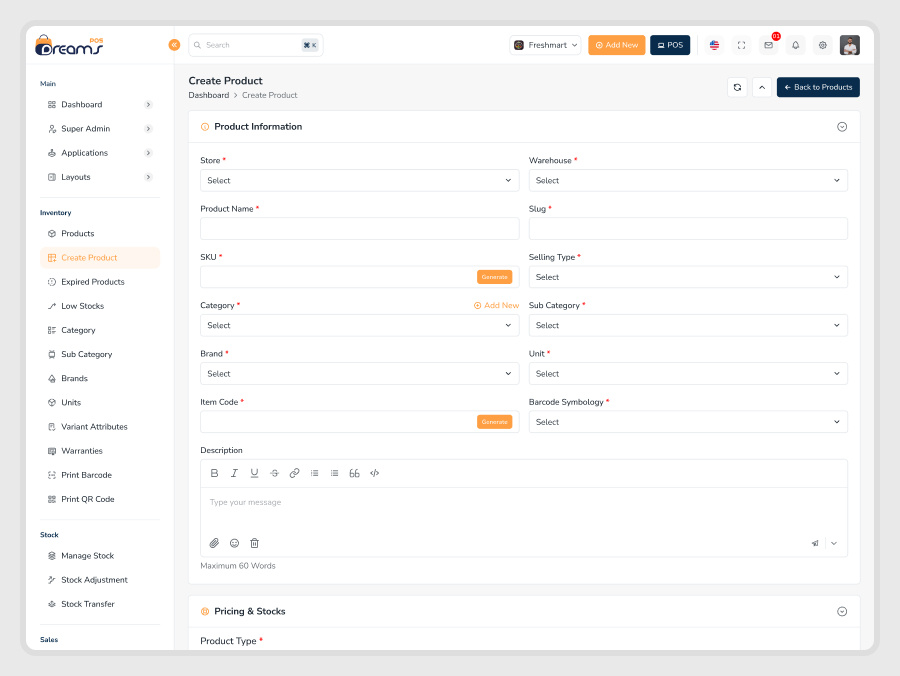Toggle bold formatting in the description editor
The width and height of the screenshot is (900, 676).
[x=214, y=472]
